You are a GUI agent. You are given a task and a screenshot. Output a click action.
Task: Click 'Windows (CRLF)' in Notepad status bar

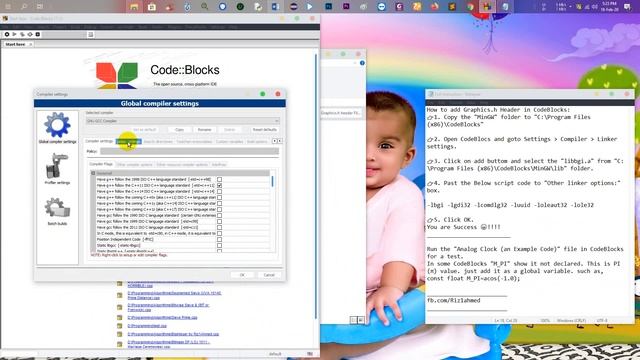[x=571, y=321]
